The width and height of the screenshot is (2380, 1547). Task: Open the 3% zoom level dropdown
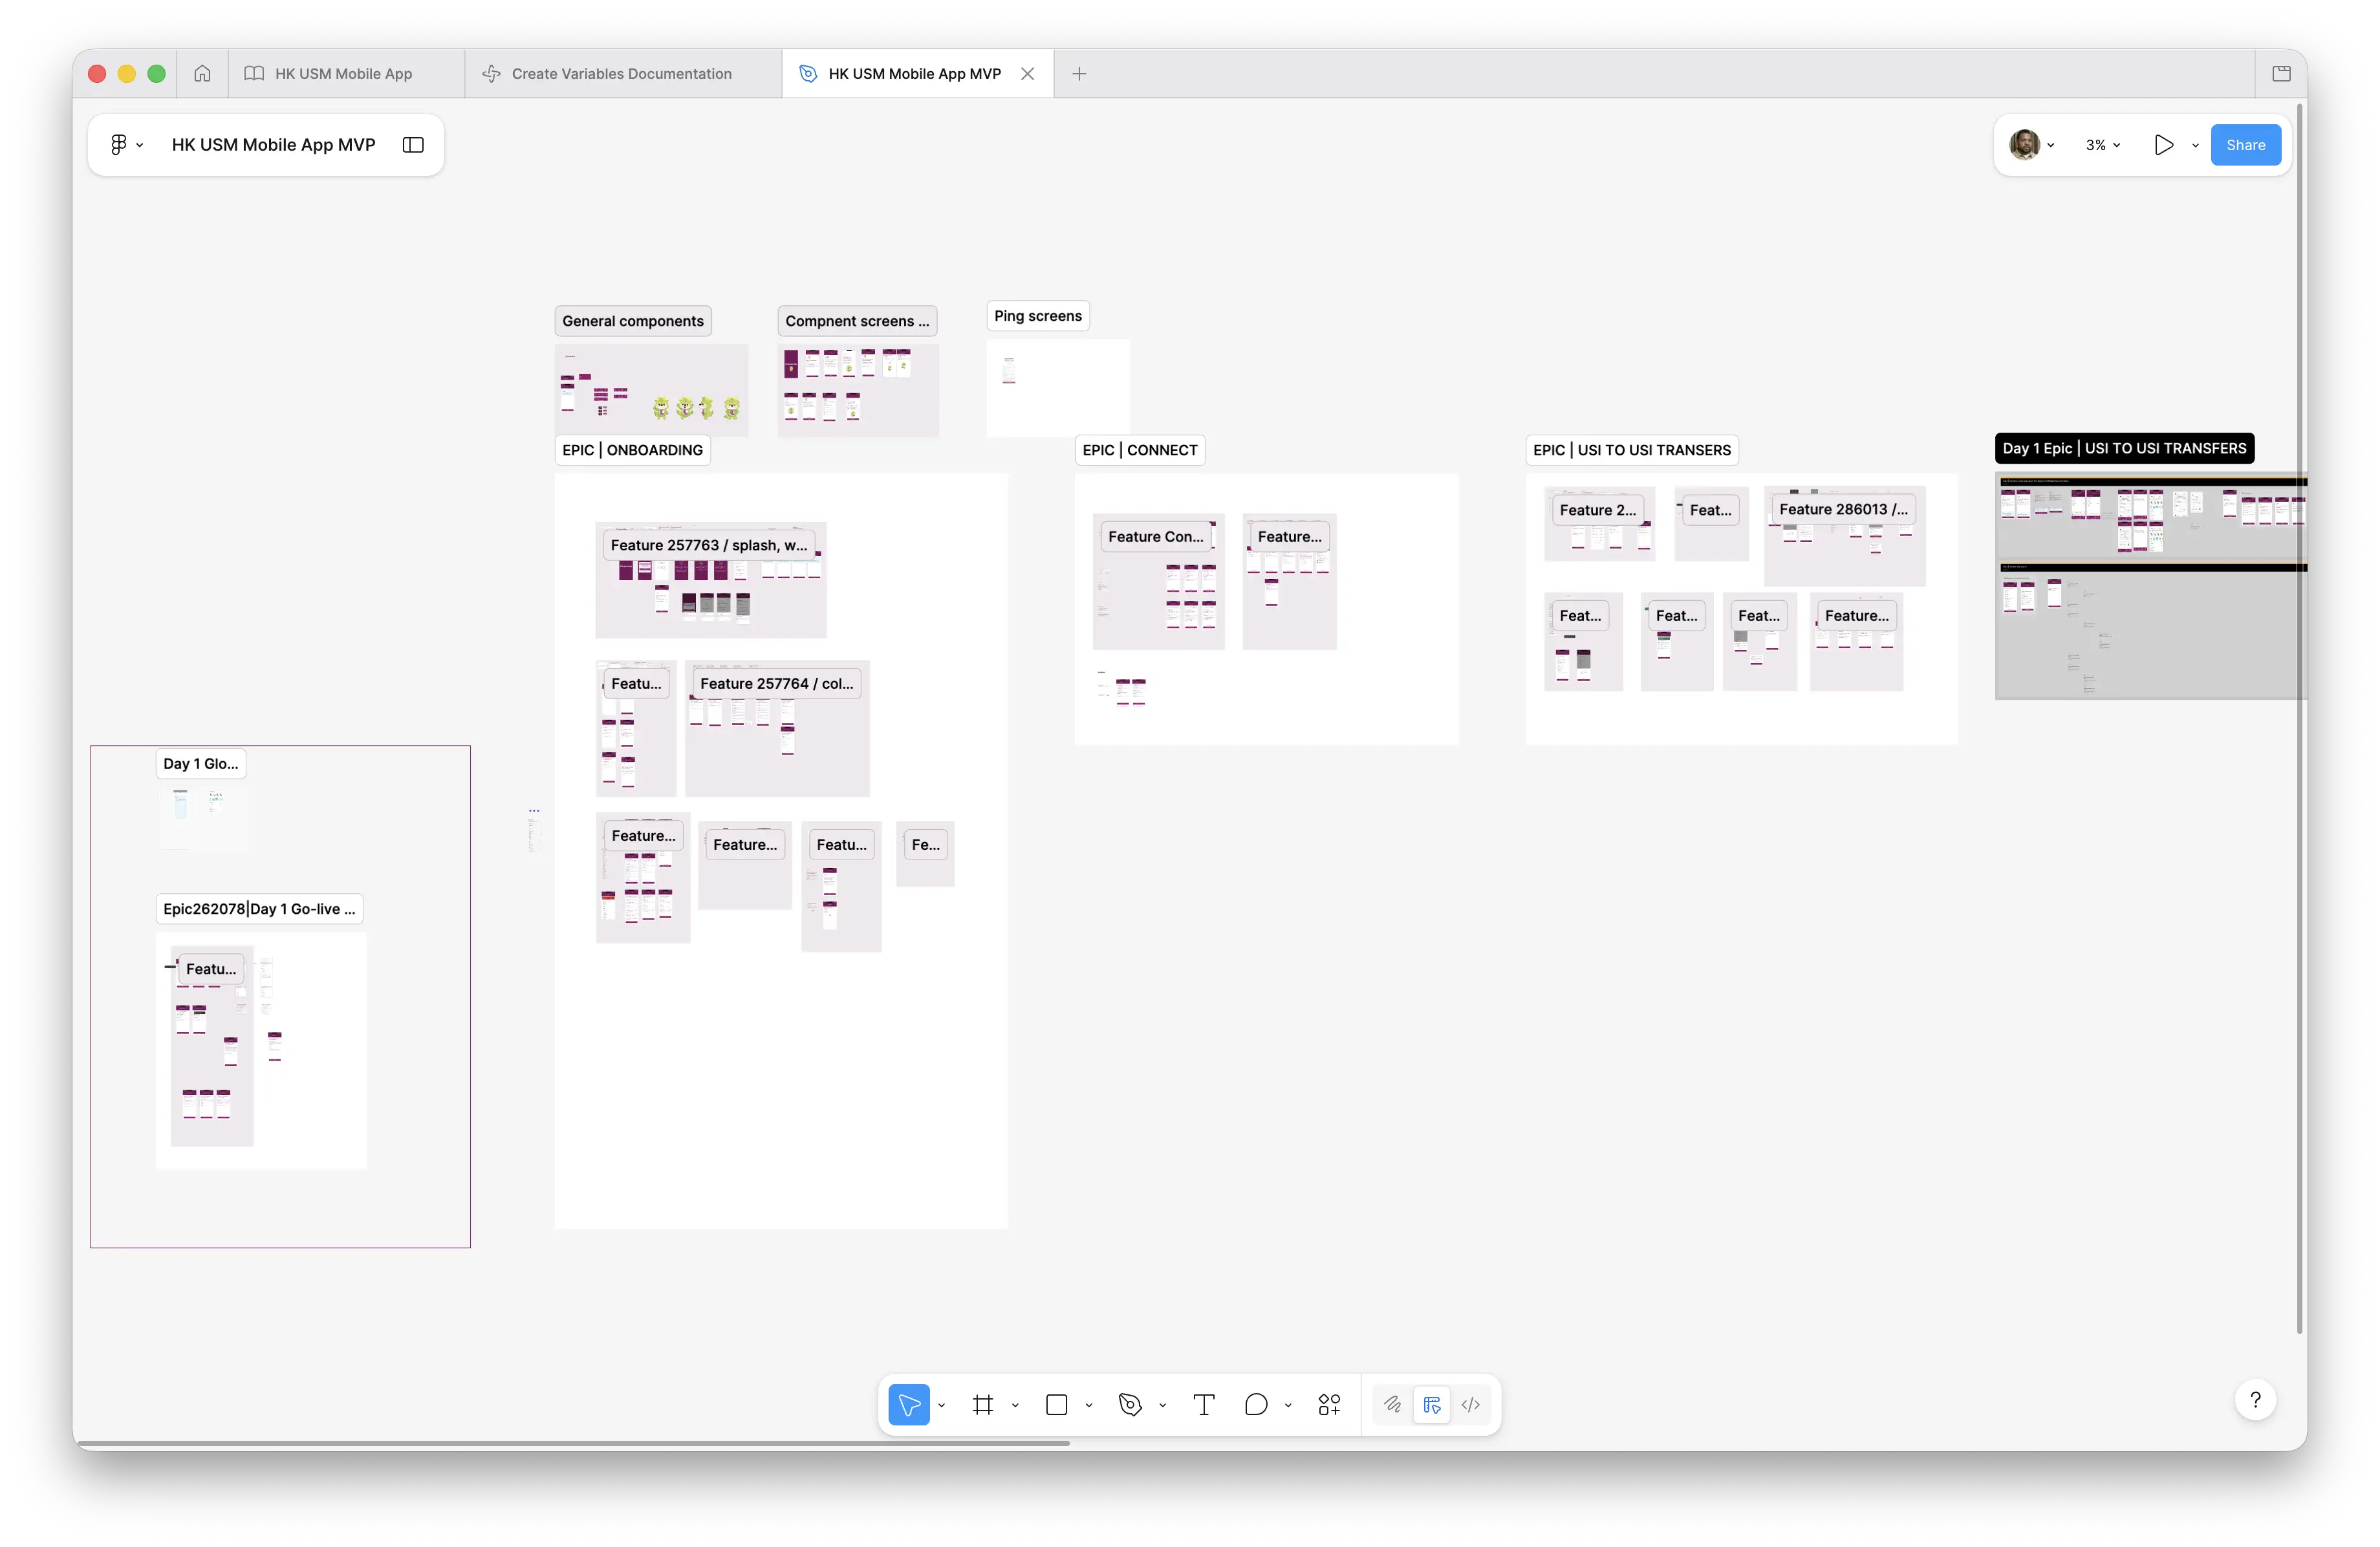(2102, 145)
